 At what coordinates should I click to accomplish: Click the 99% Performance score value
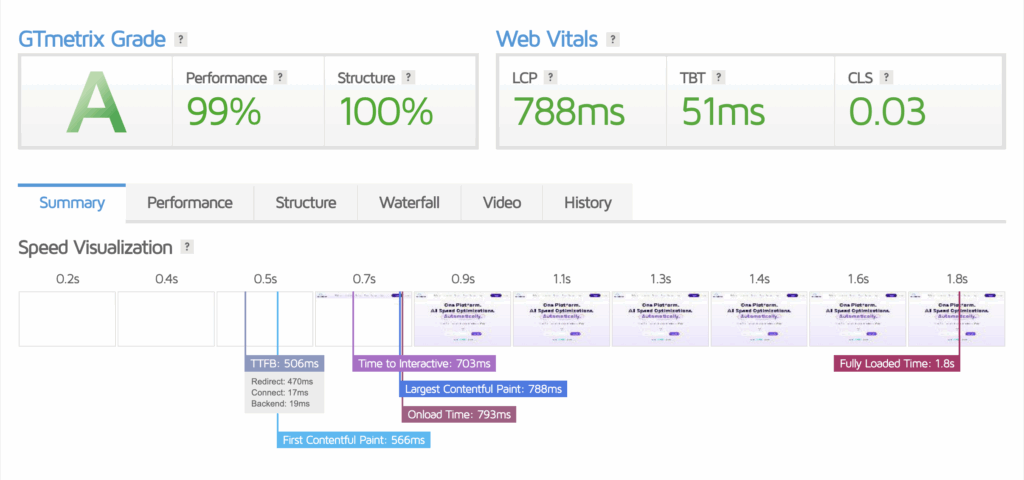click(223, 111)
